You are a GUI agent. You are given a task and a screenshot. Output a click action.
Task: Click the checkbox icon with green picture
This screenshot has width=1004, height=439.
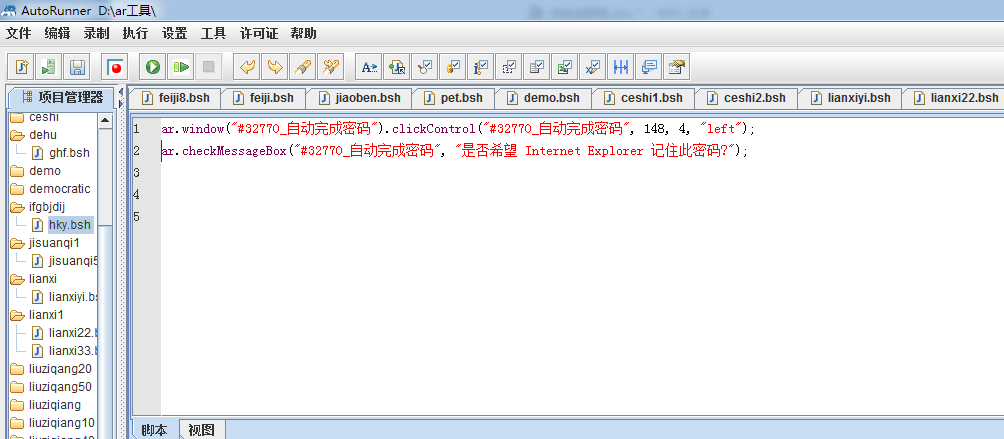565,66
